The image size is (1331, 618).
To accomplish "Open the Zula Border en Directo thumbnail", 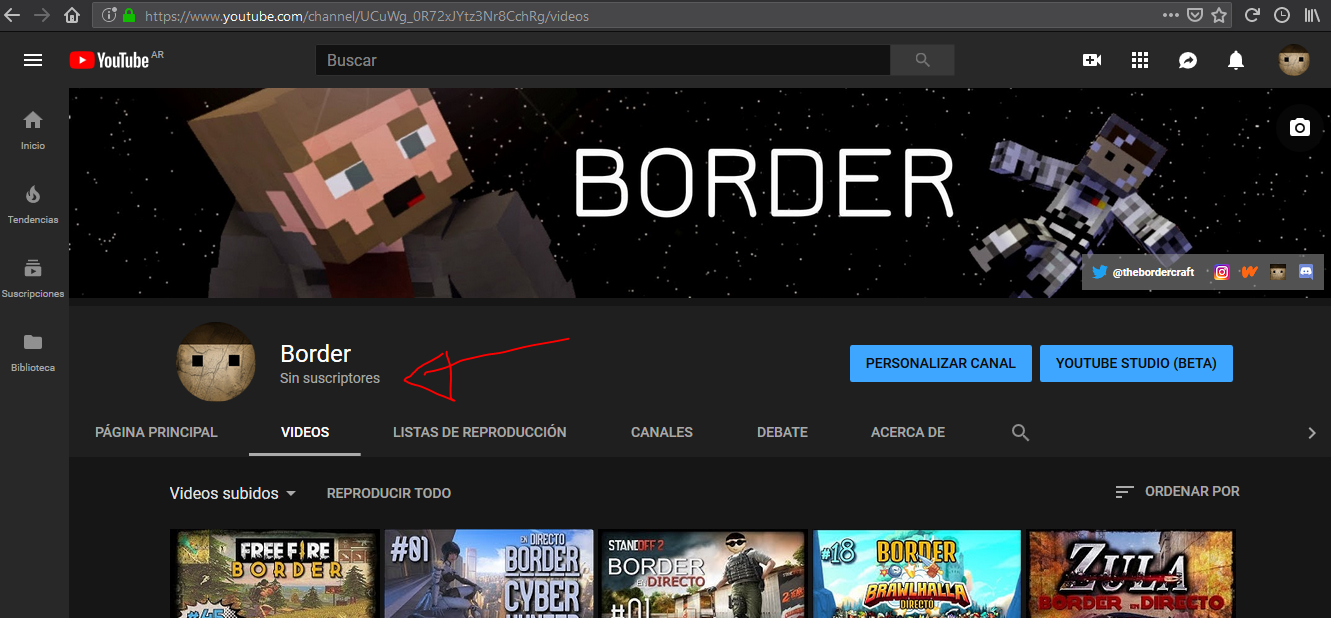I will tap(1131, 573).
